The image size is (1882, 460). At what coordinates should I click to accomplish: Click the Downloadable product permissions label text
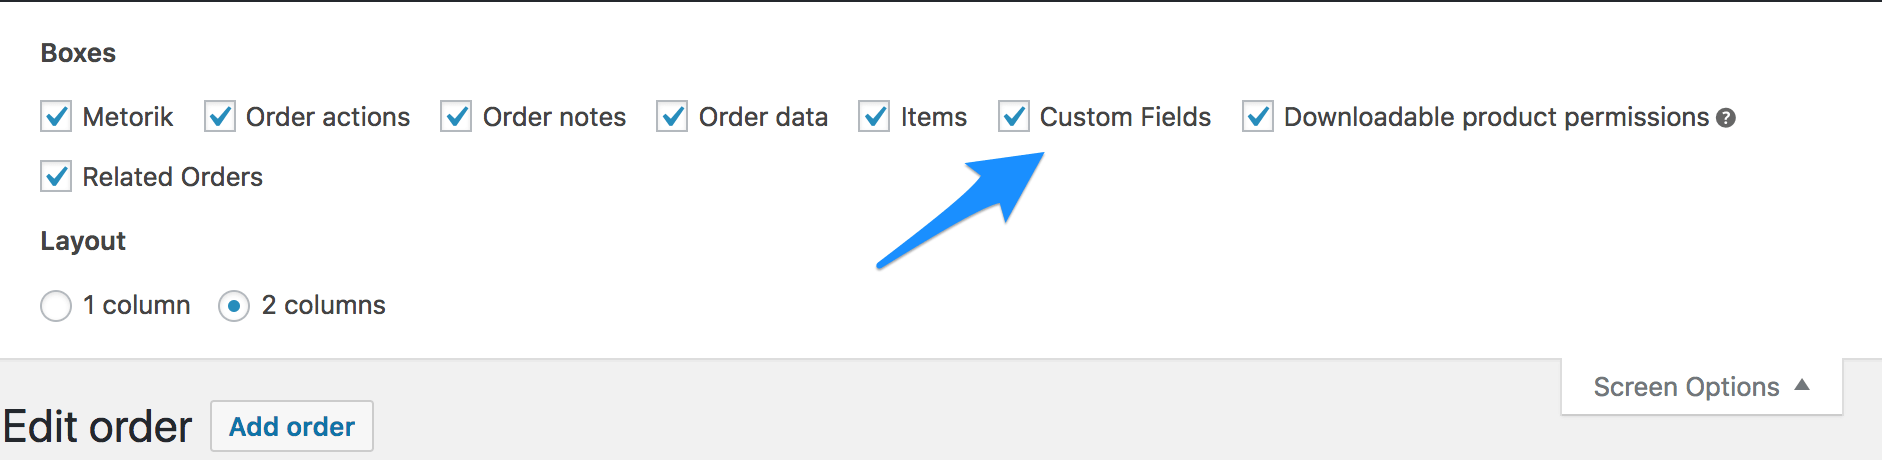[1496, 117]
